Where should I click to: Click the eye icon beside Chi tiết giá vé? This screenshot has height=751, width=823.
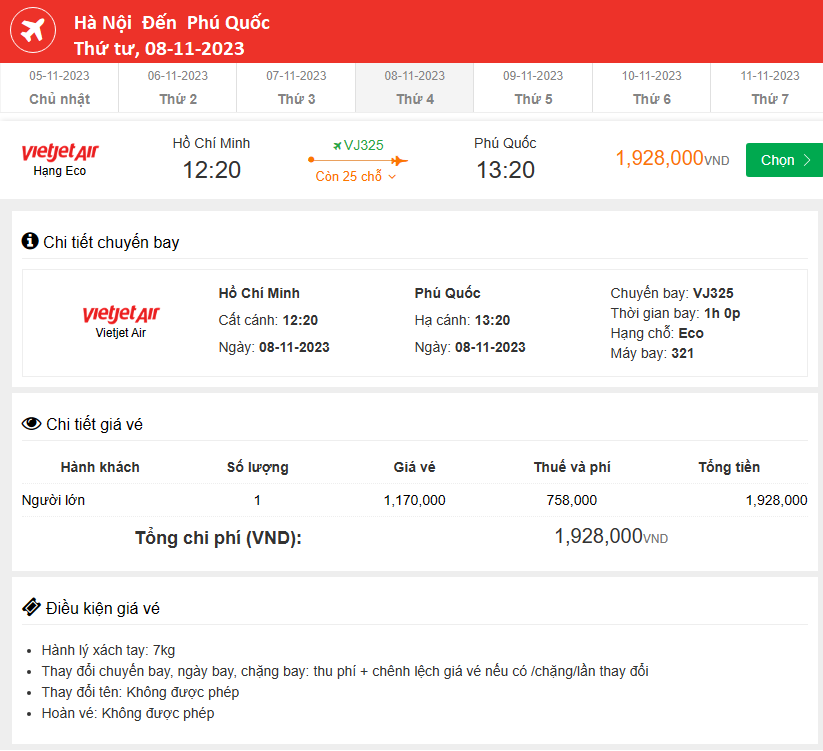coord(31,423)
